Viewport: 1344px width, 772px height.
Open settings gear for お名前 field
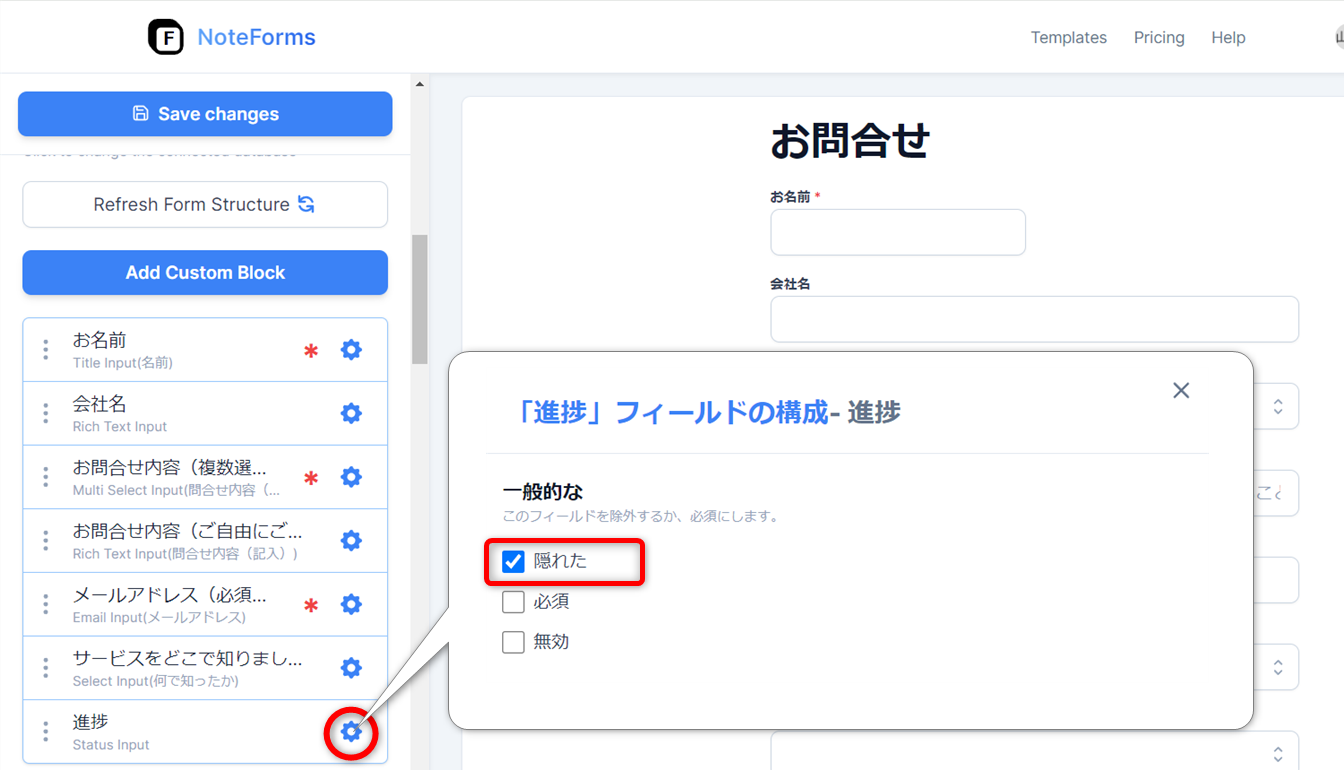tap(351, 350)
